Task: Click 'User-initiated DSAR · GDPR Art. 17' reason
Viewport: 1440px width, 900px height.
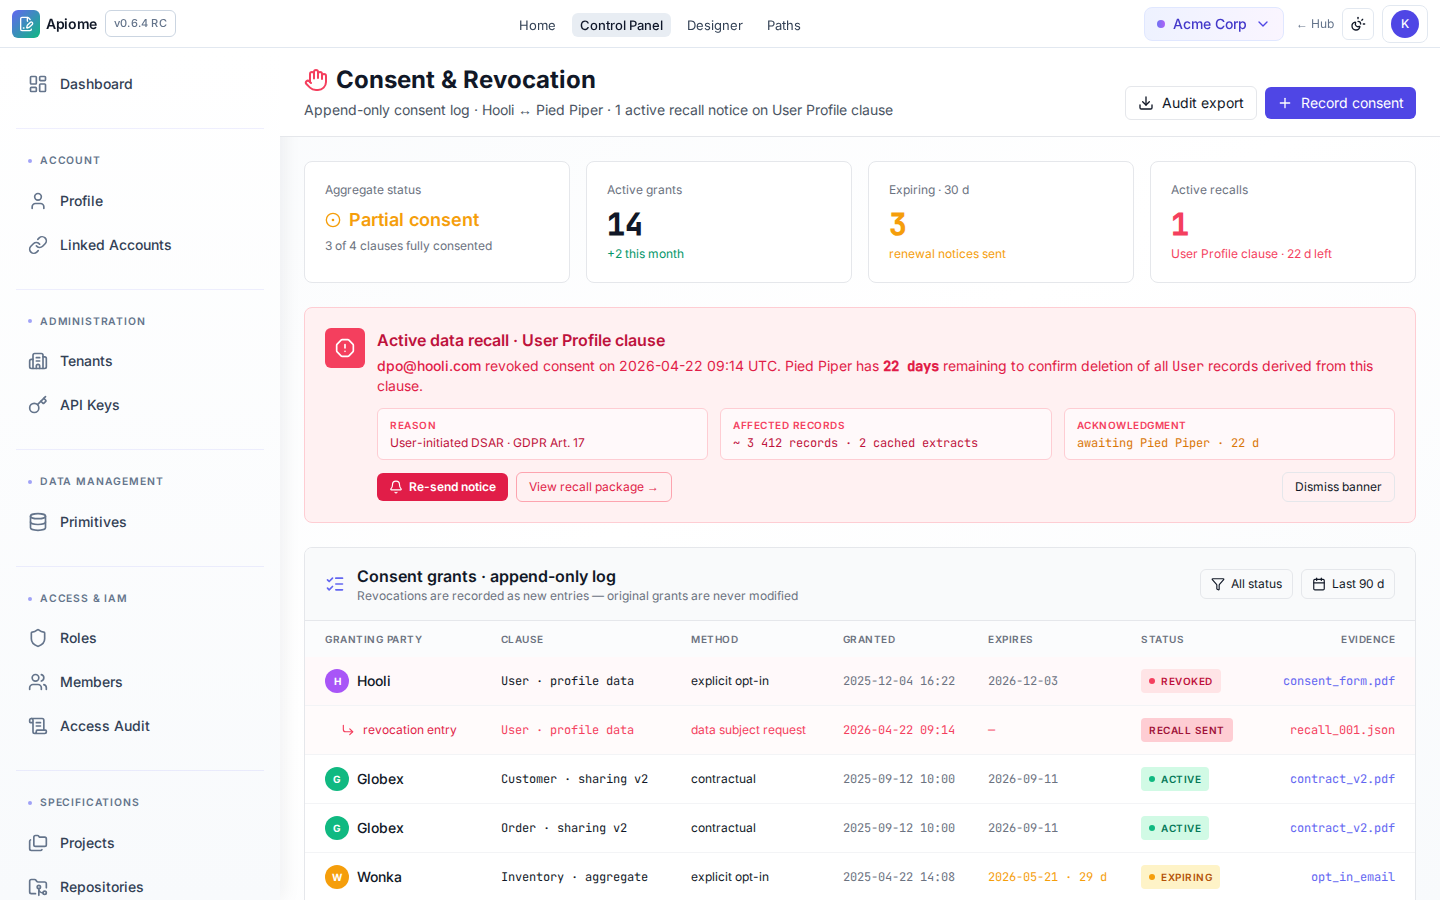Action: point(487,443)
